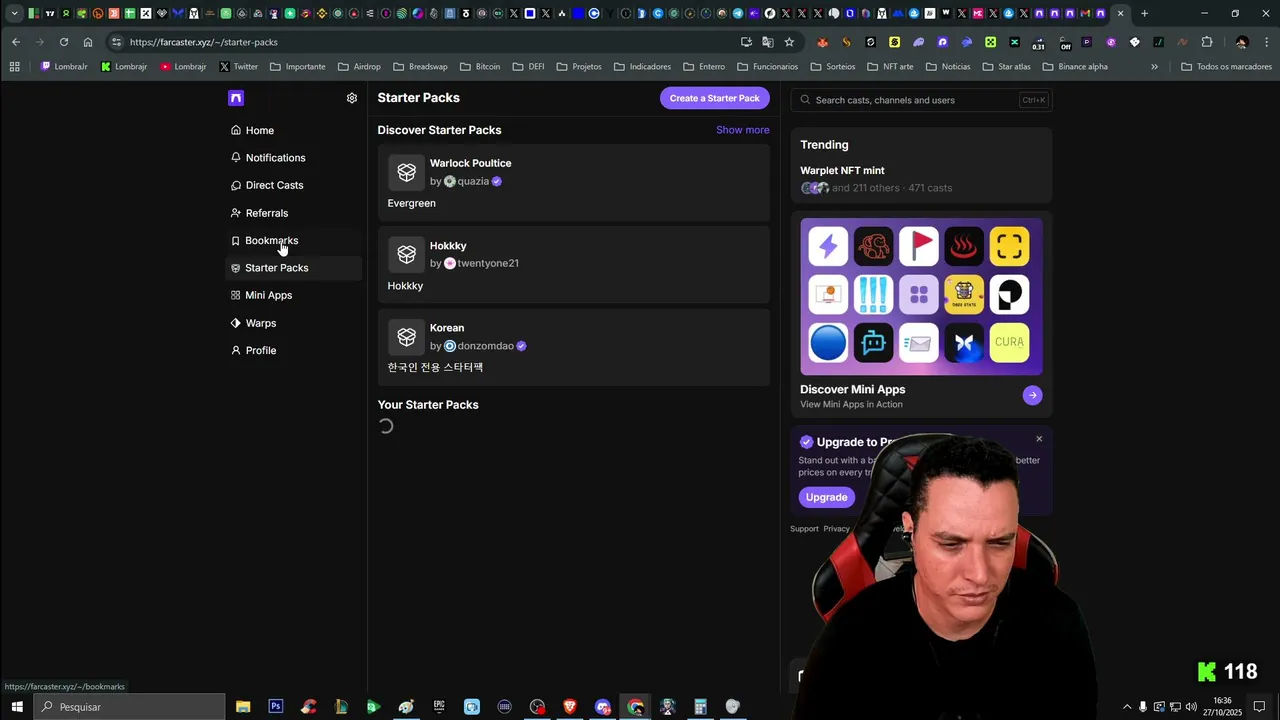Open the red hot springs mini app

(x=964, y=246)
